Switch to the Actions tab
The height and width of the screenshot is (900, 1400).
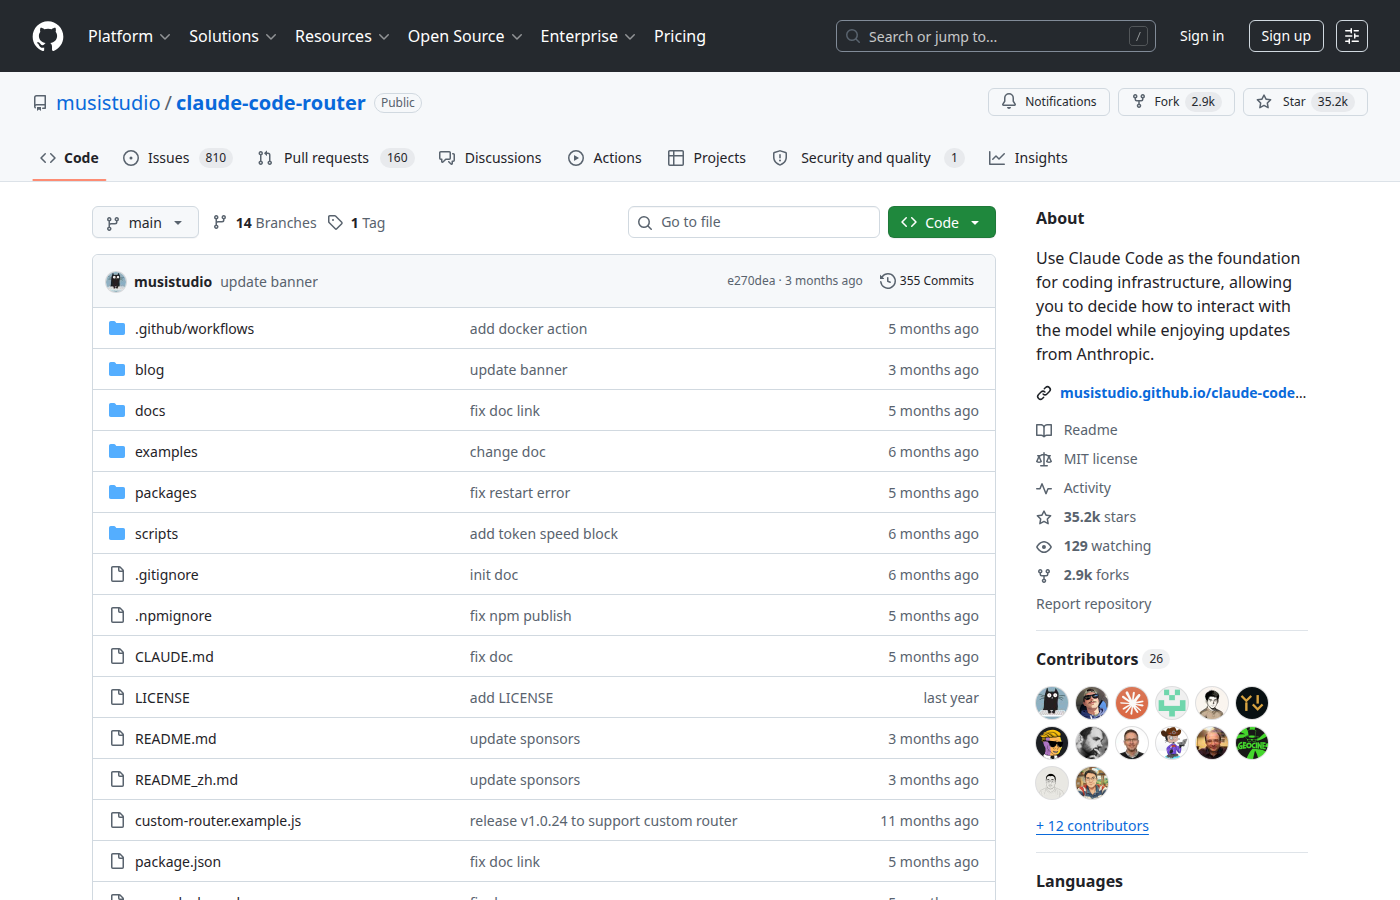coord(605,158)
